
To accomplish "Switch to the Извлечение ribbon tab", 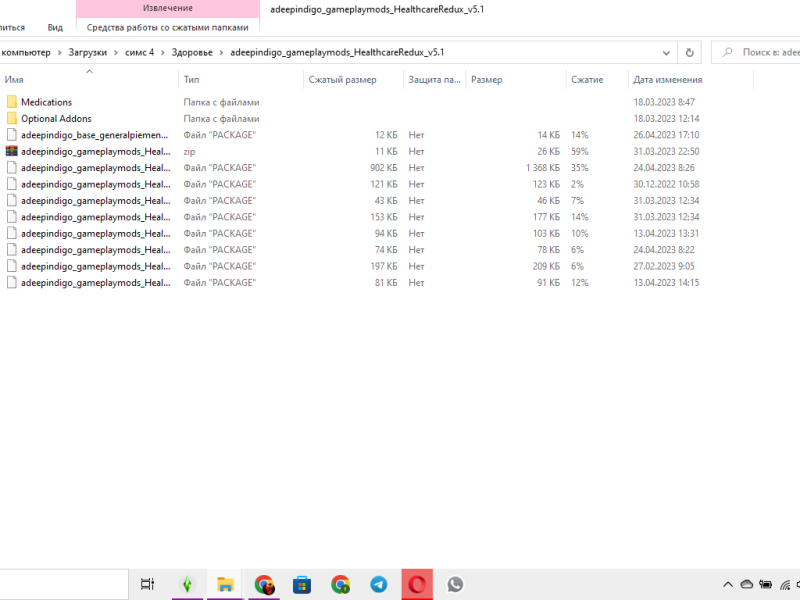I will click(x=168, y=8).
